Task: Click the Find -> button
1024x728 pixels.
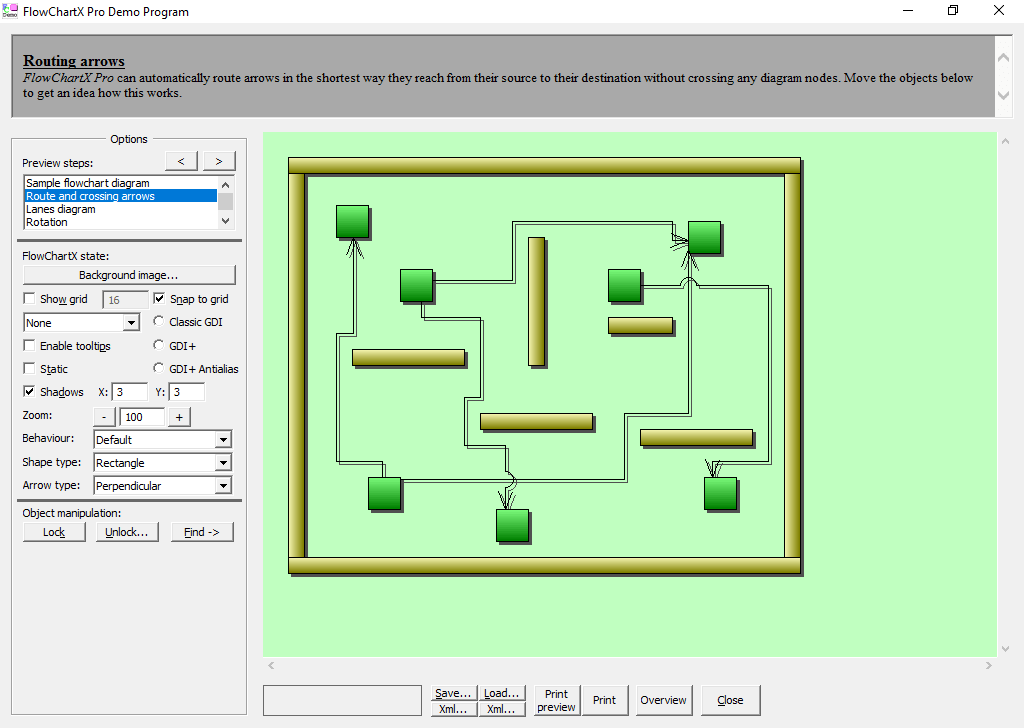Action: point(202,531)
